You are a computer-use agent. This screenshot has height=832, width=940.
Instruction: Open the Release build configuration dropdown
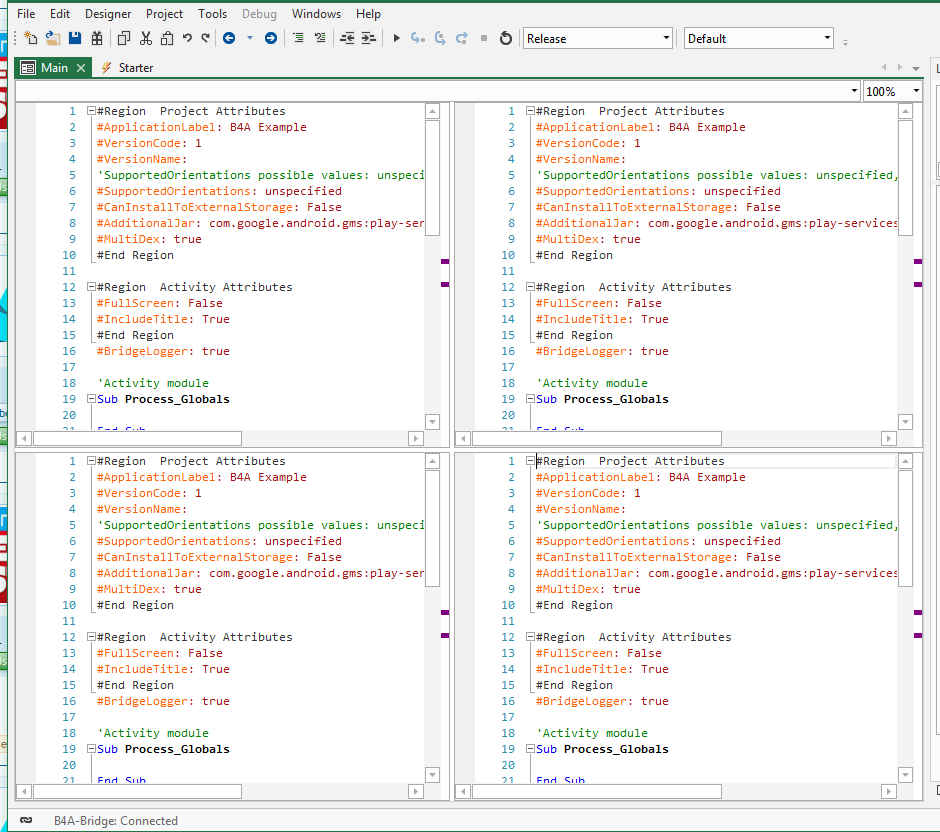point(598,38)
